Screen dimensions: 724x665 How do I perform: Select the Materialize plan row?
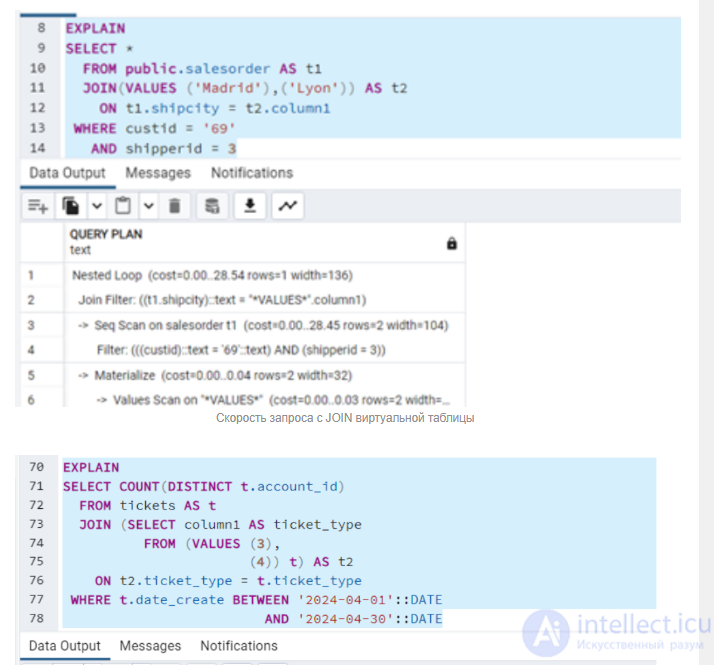pyautogui.click(x=265, y=375)
